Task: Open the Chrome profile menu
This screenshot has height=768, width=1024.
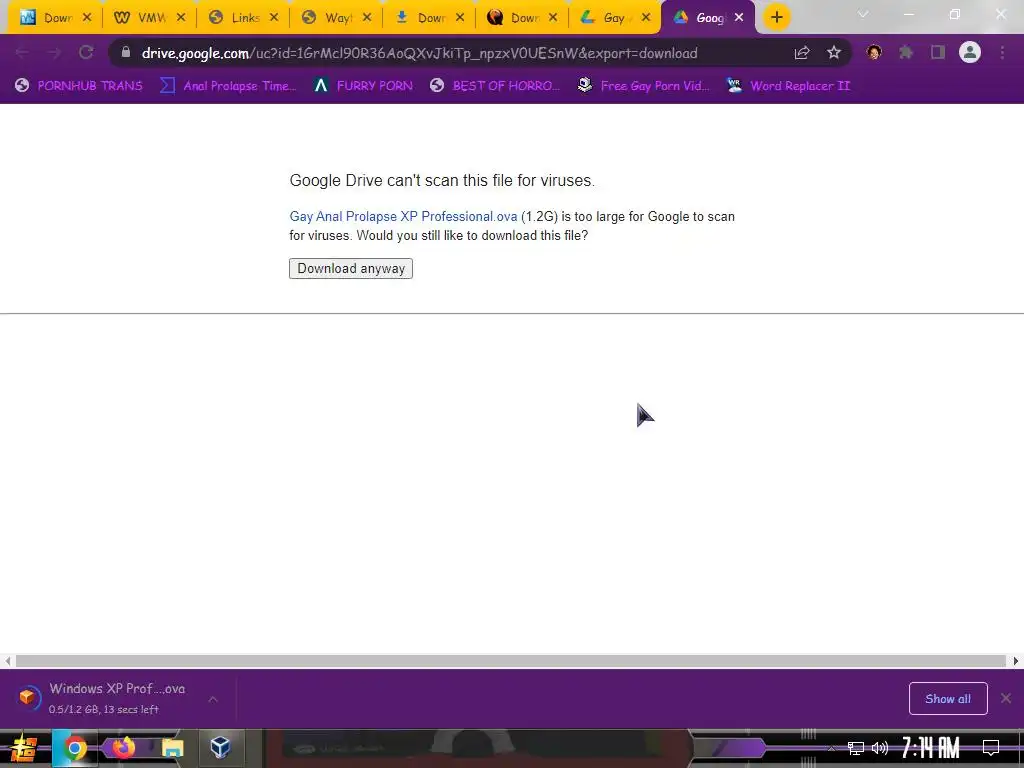Action: [x=970, y=52]
